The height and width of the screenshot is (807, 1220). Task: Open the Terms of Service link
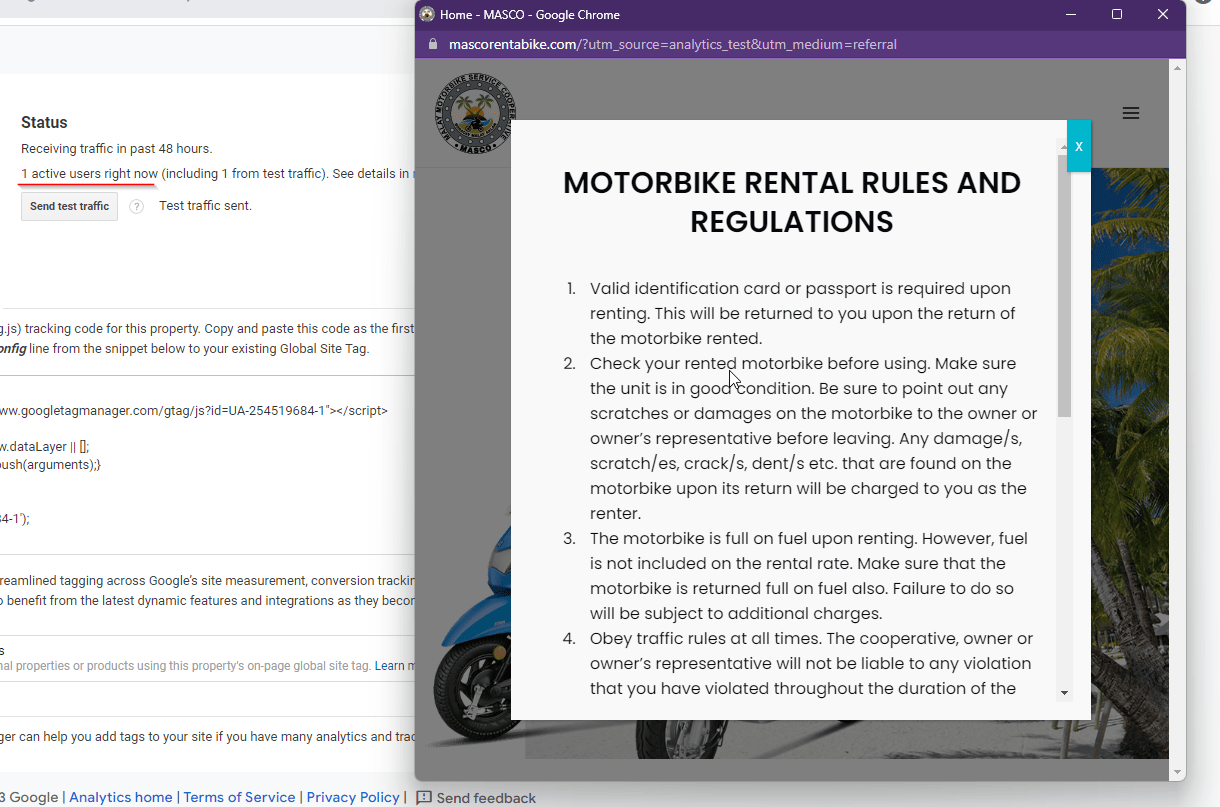coord(239,797)
